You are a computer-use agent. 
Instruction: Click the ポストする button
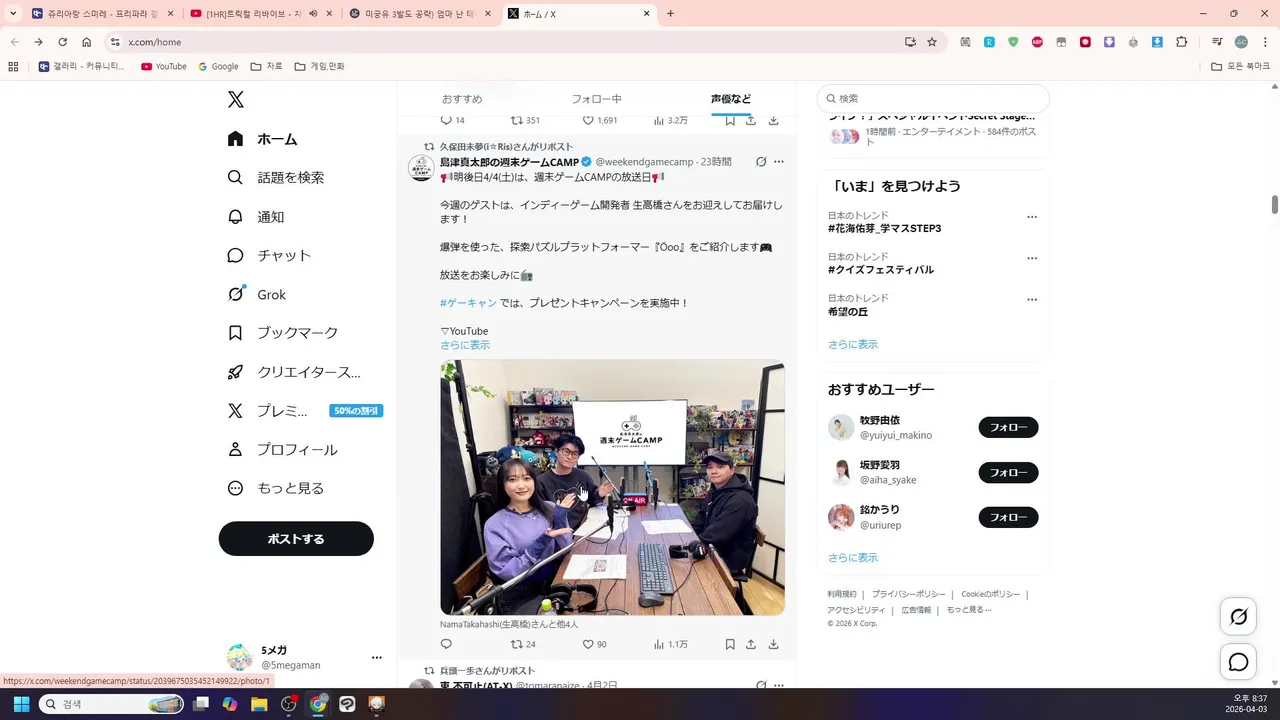coord(296,539)
